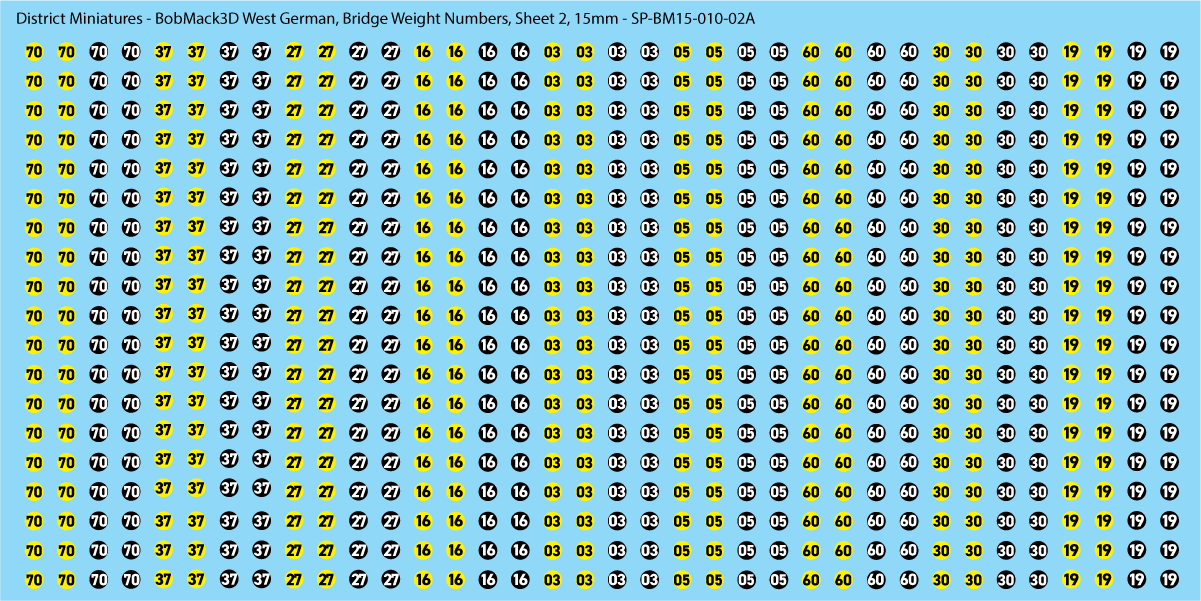1201x601 pixels.
Task: Click first black 03 circle in bottom row
Action: click(x=617, y=579)
